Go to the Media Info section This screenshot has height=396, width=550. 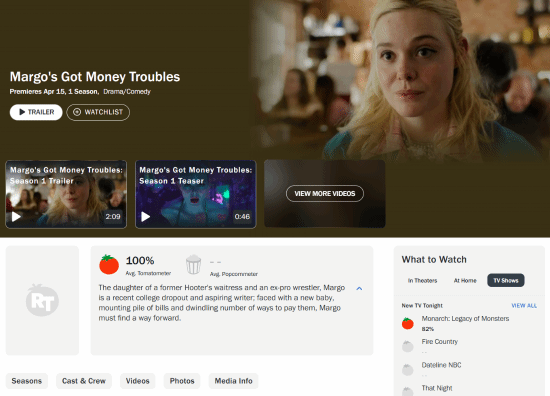[234, 381]
